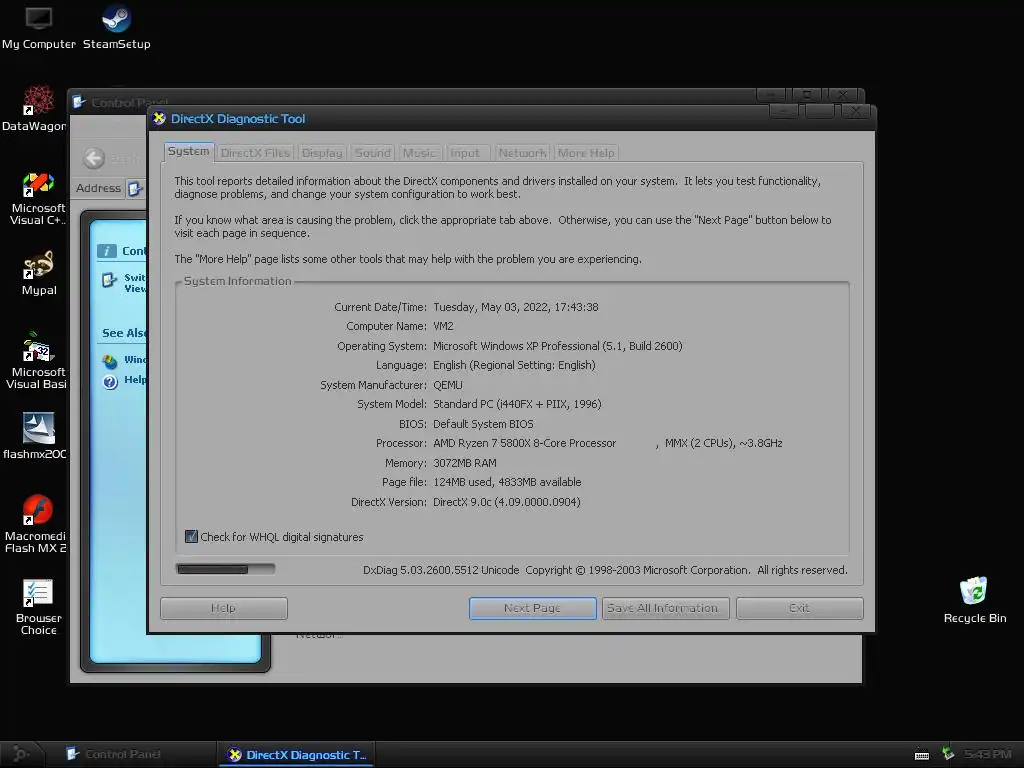Click '124MB used, 4833MB available' page file value

(x=507, y=483)
